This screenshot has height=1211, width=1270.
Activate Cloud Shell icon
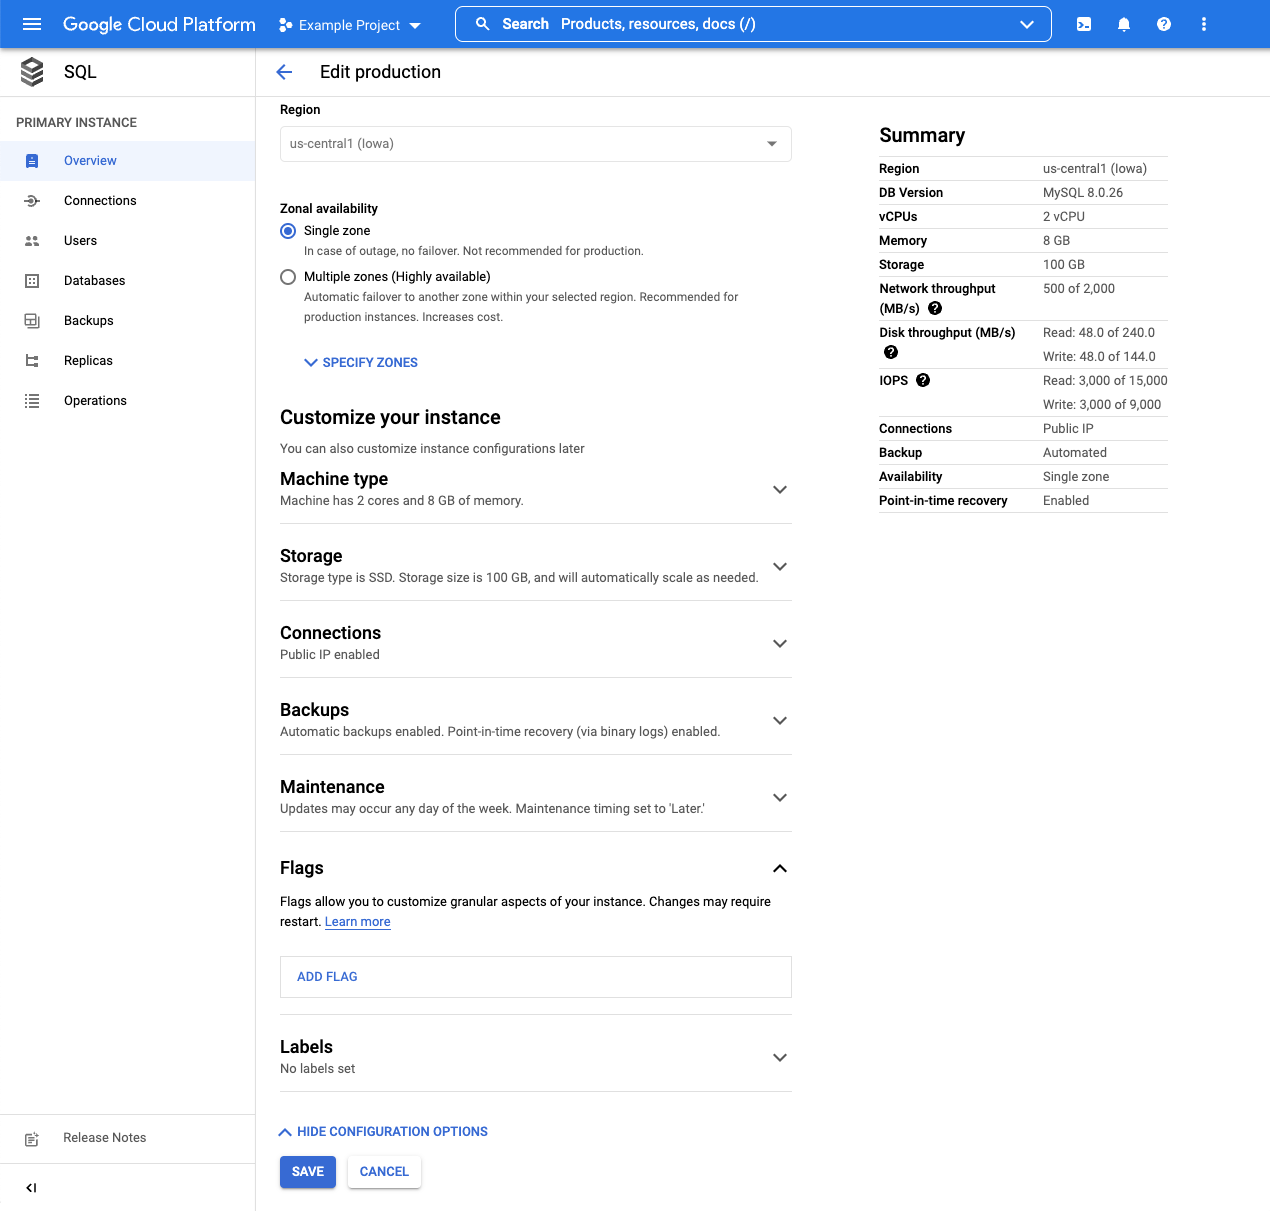pyautogui.click(x=1084, y=24)
